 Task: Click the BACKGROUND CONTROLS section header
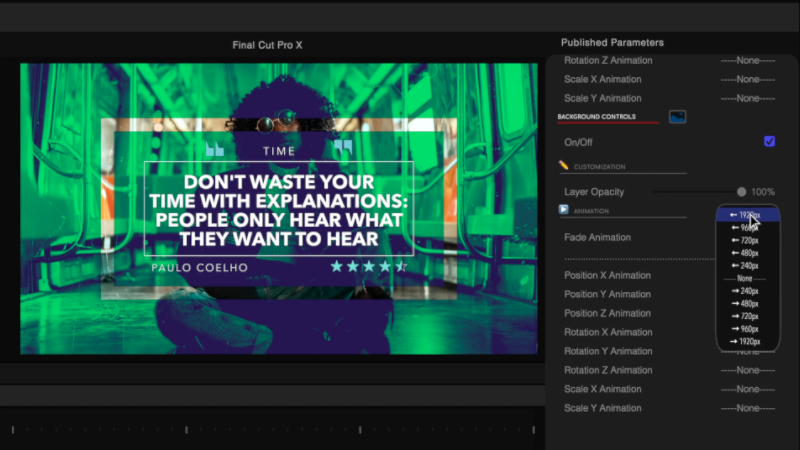596,116
